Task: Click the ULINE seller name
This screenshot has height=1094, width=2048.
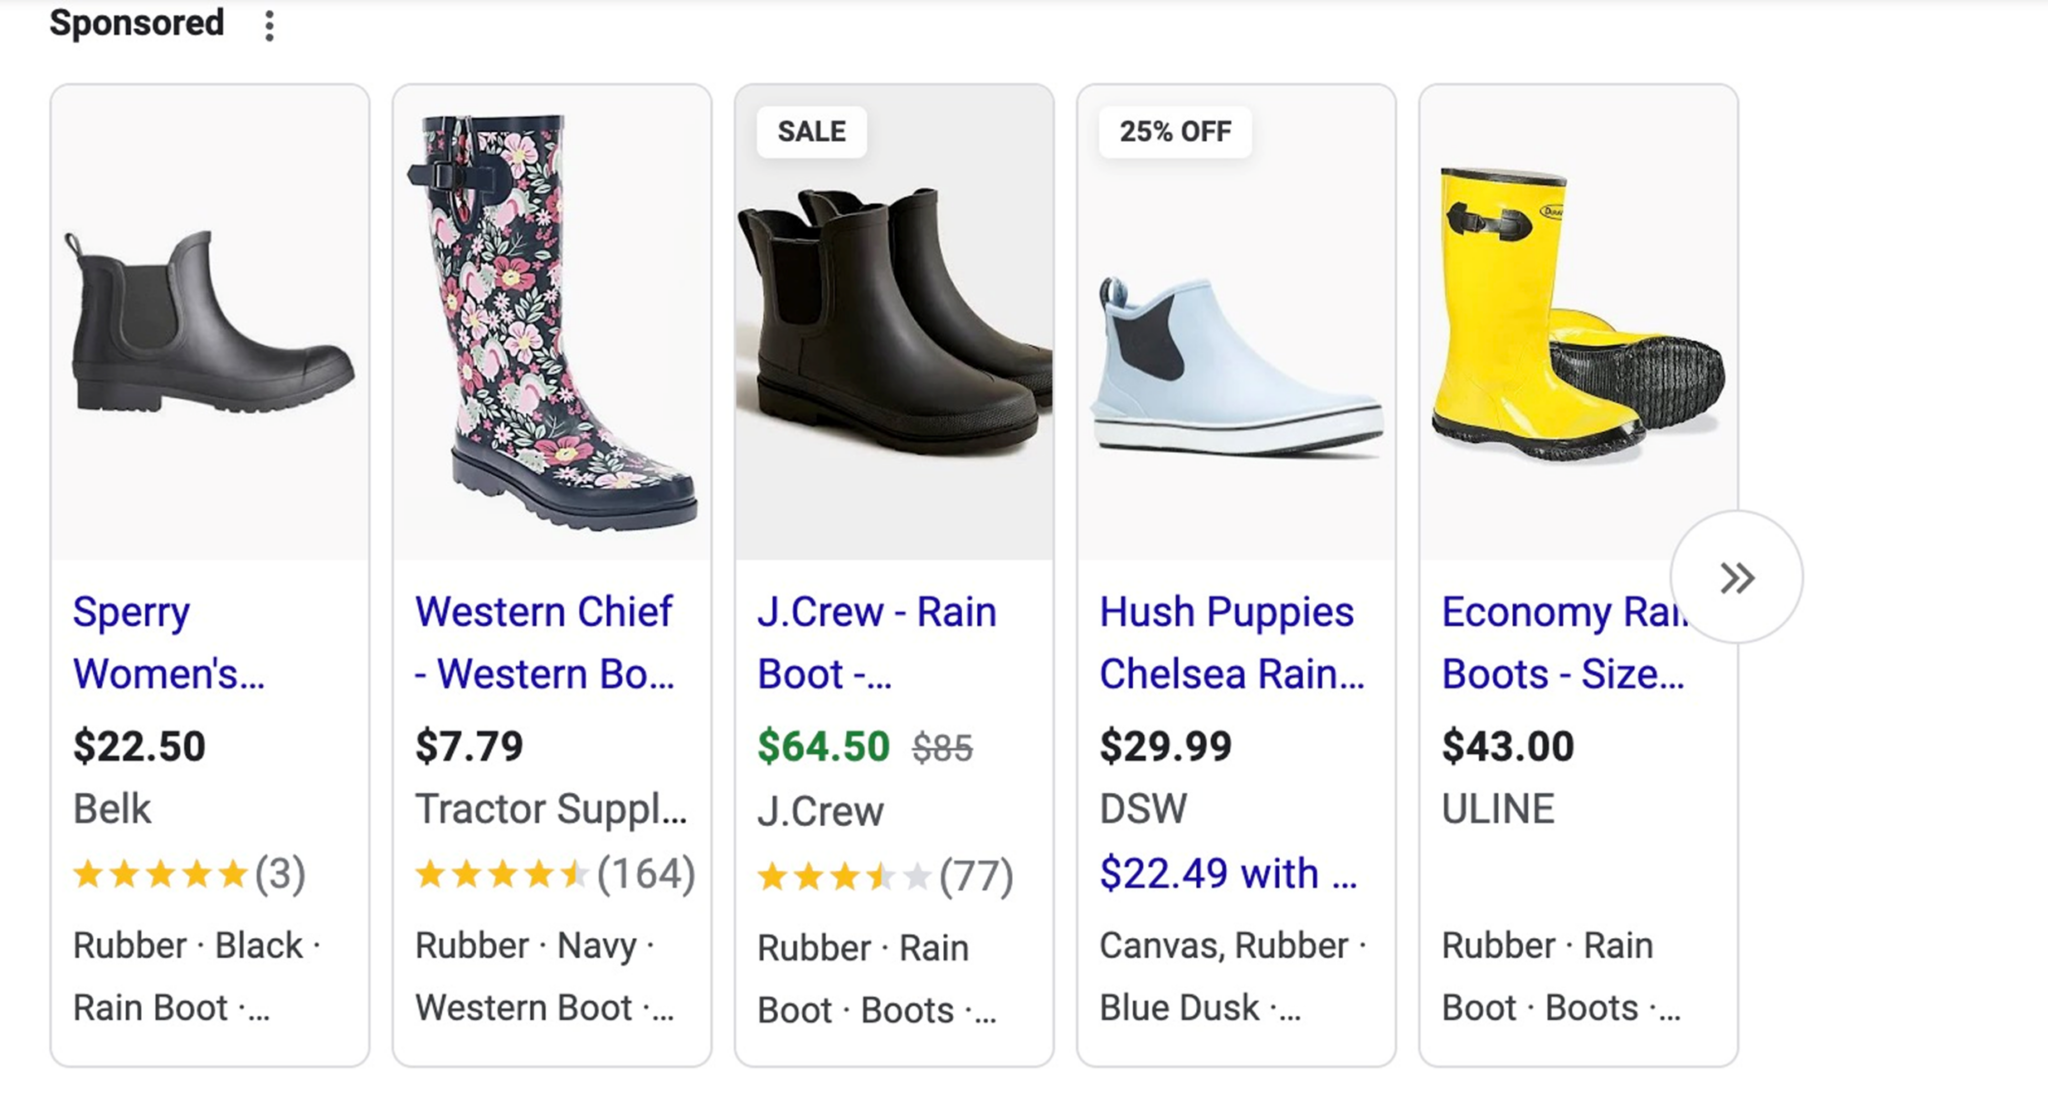Action: (1497, 808)
